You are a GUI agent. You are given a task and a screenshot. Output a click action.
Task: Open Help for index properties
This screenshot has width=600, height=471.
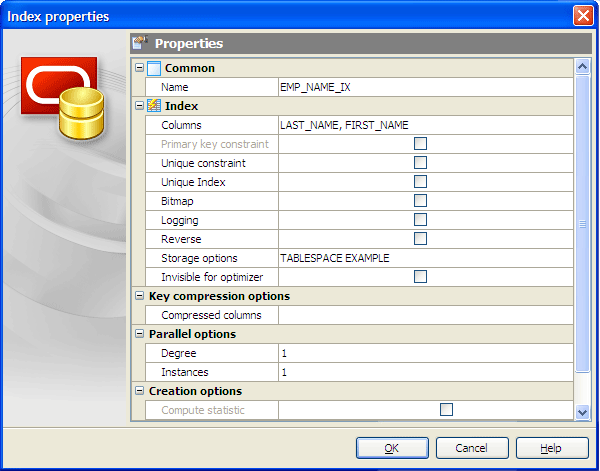pyautogui.click(x=551, y=448)
